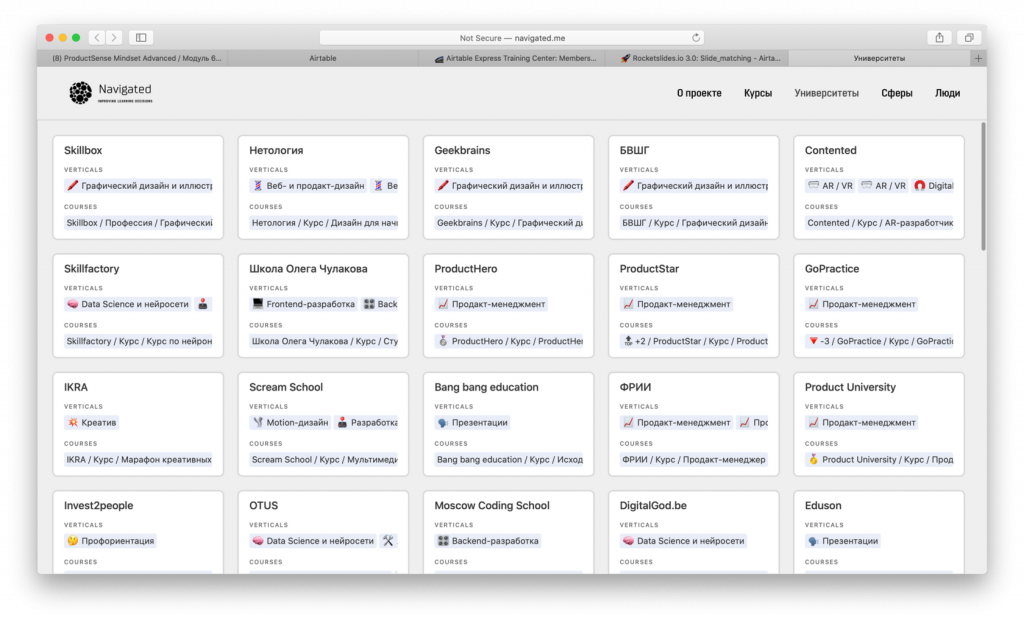Open the ProductStar card title
This screenshot has height=623, width=1024.
pyautogui.click(x=649, y=268)
